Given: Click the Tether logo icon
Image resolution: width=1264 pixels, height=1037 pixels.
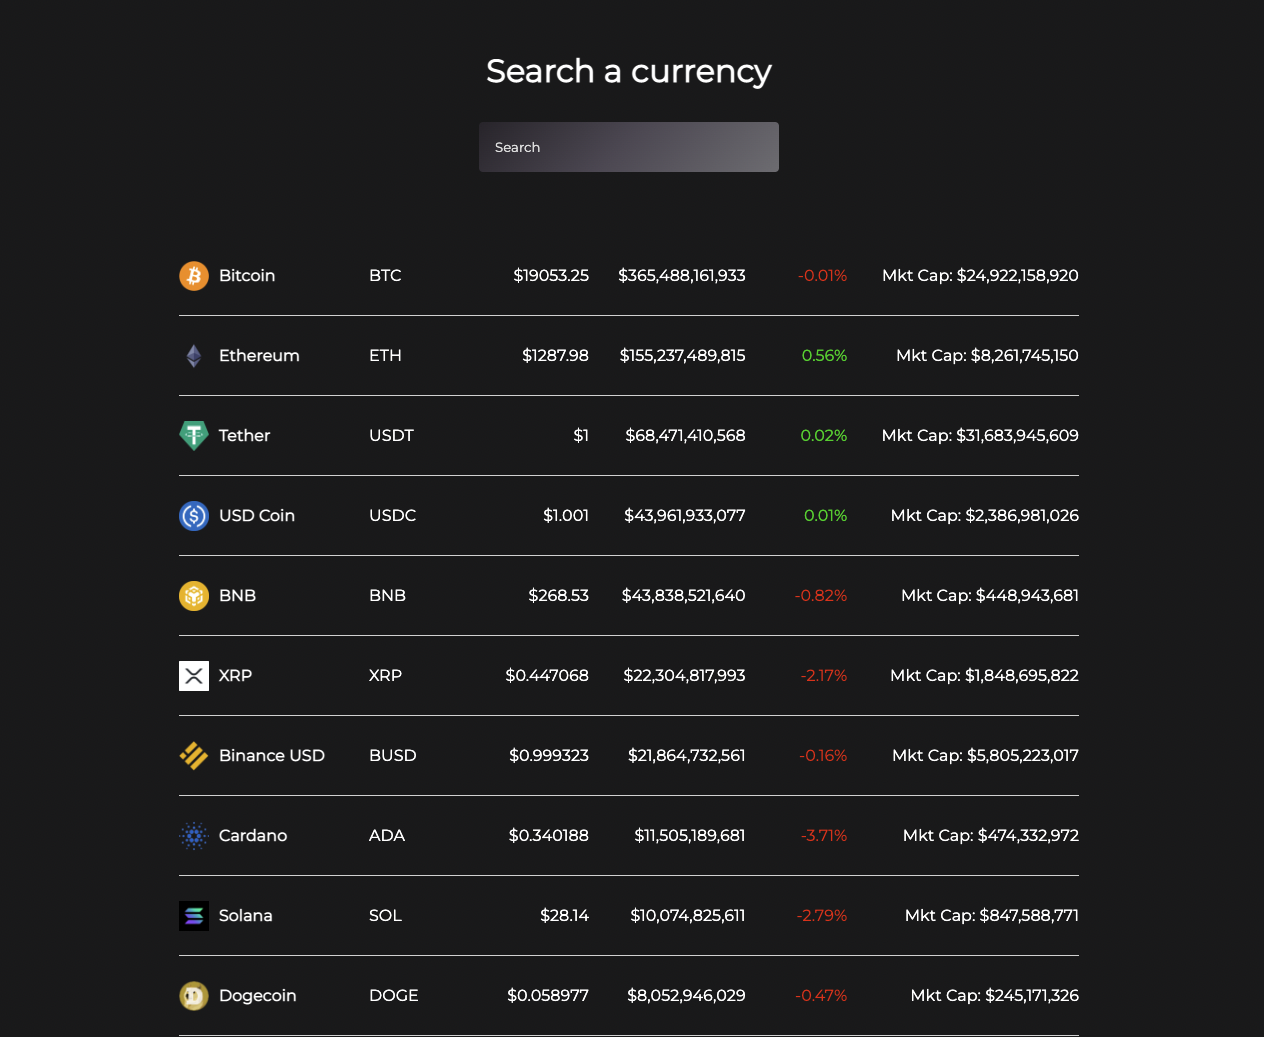Looking at the screenshot, I should (x=194, y=436).
